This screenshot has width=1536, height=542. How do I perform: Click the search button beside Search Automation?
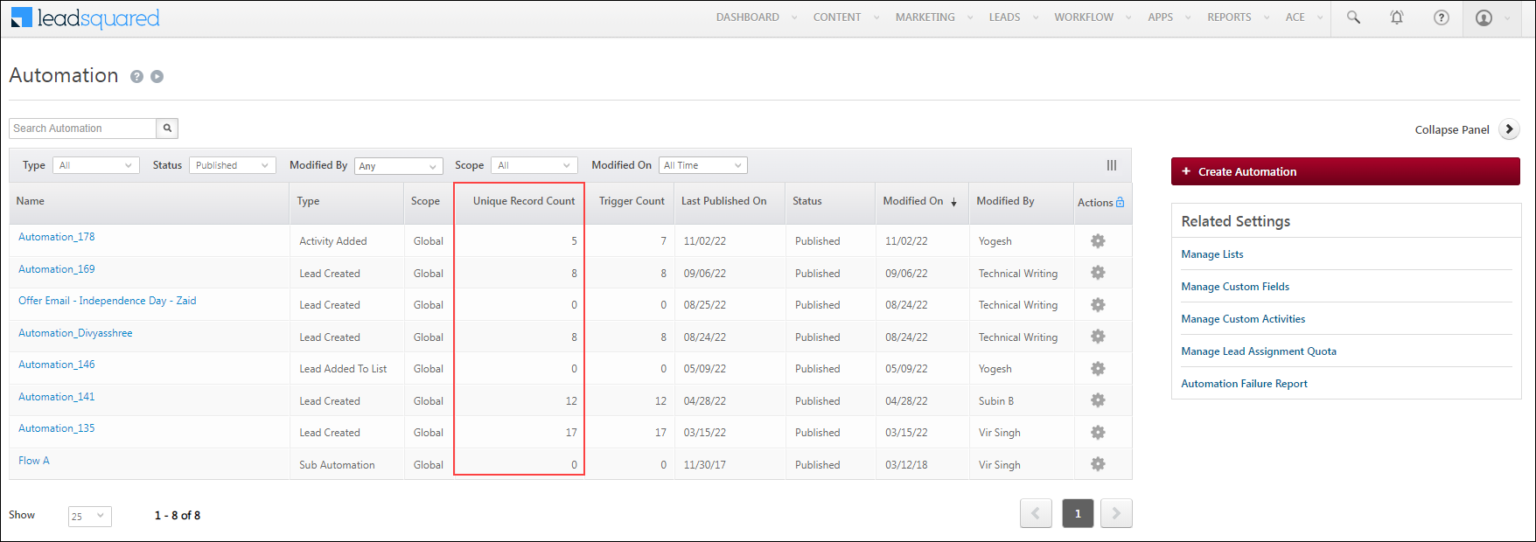point(168,128)
